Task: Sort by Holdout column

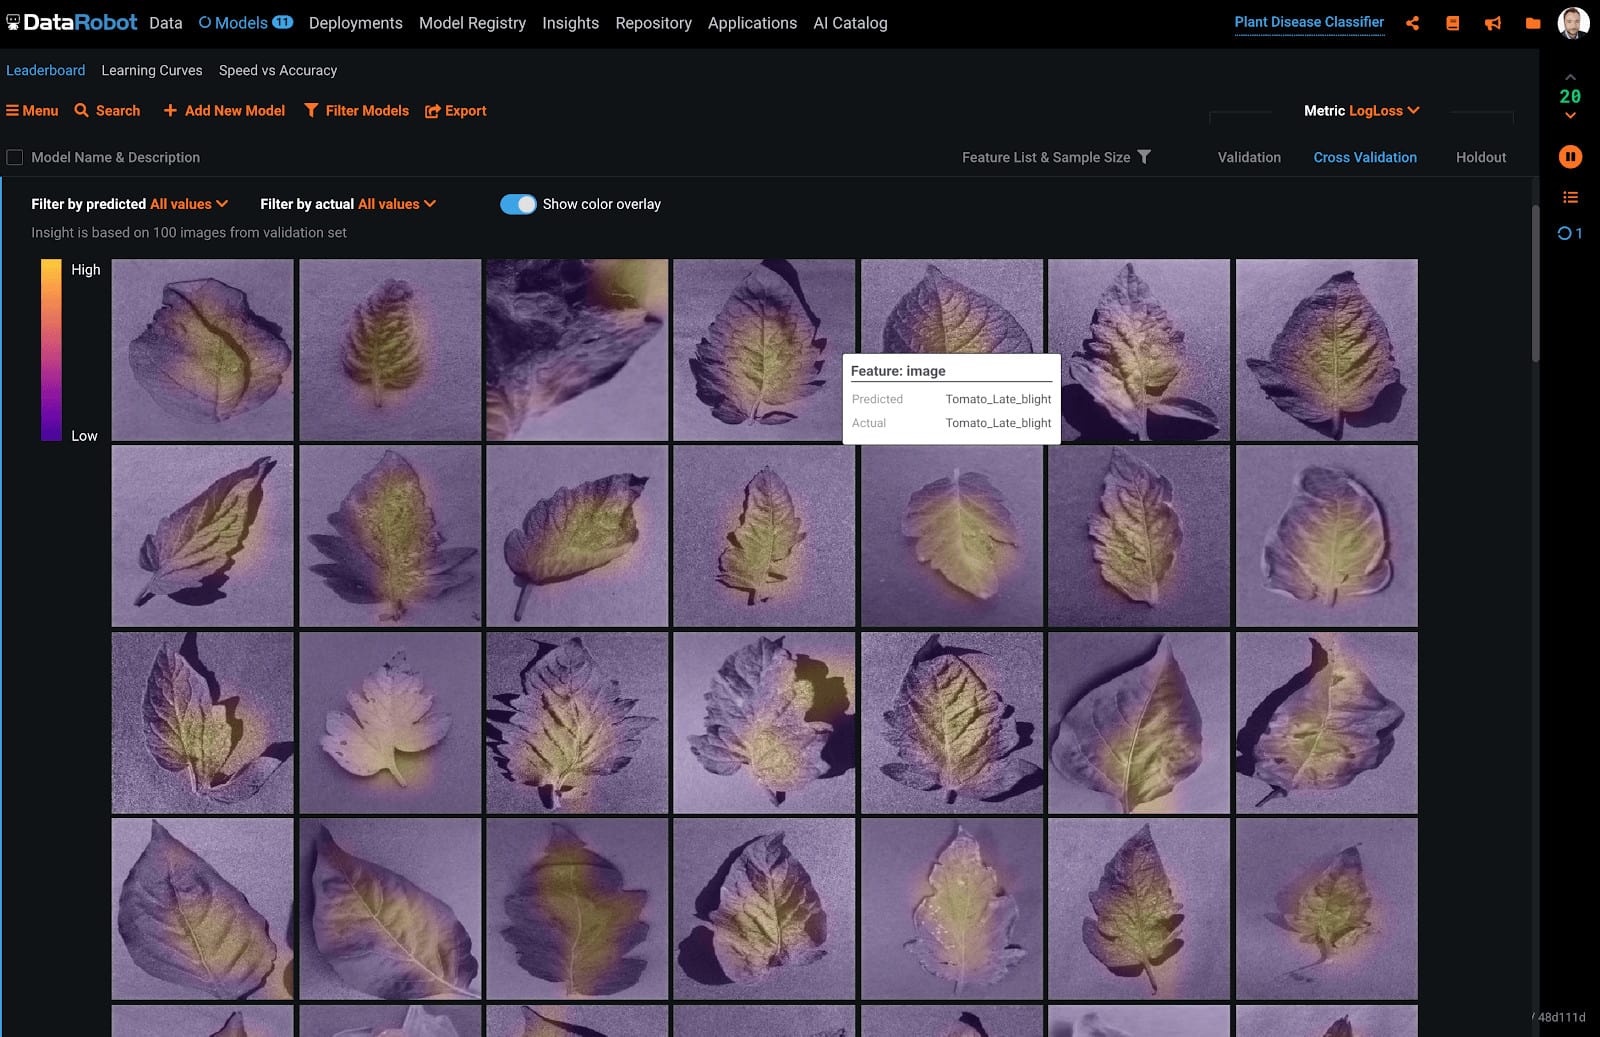Action: (1481, 157)
